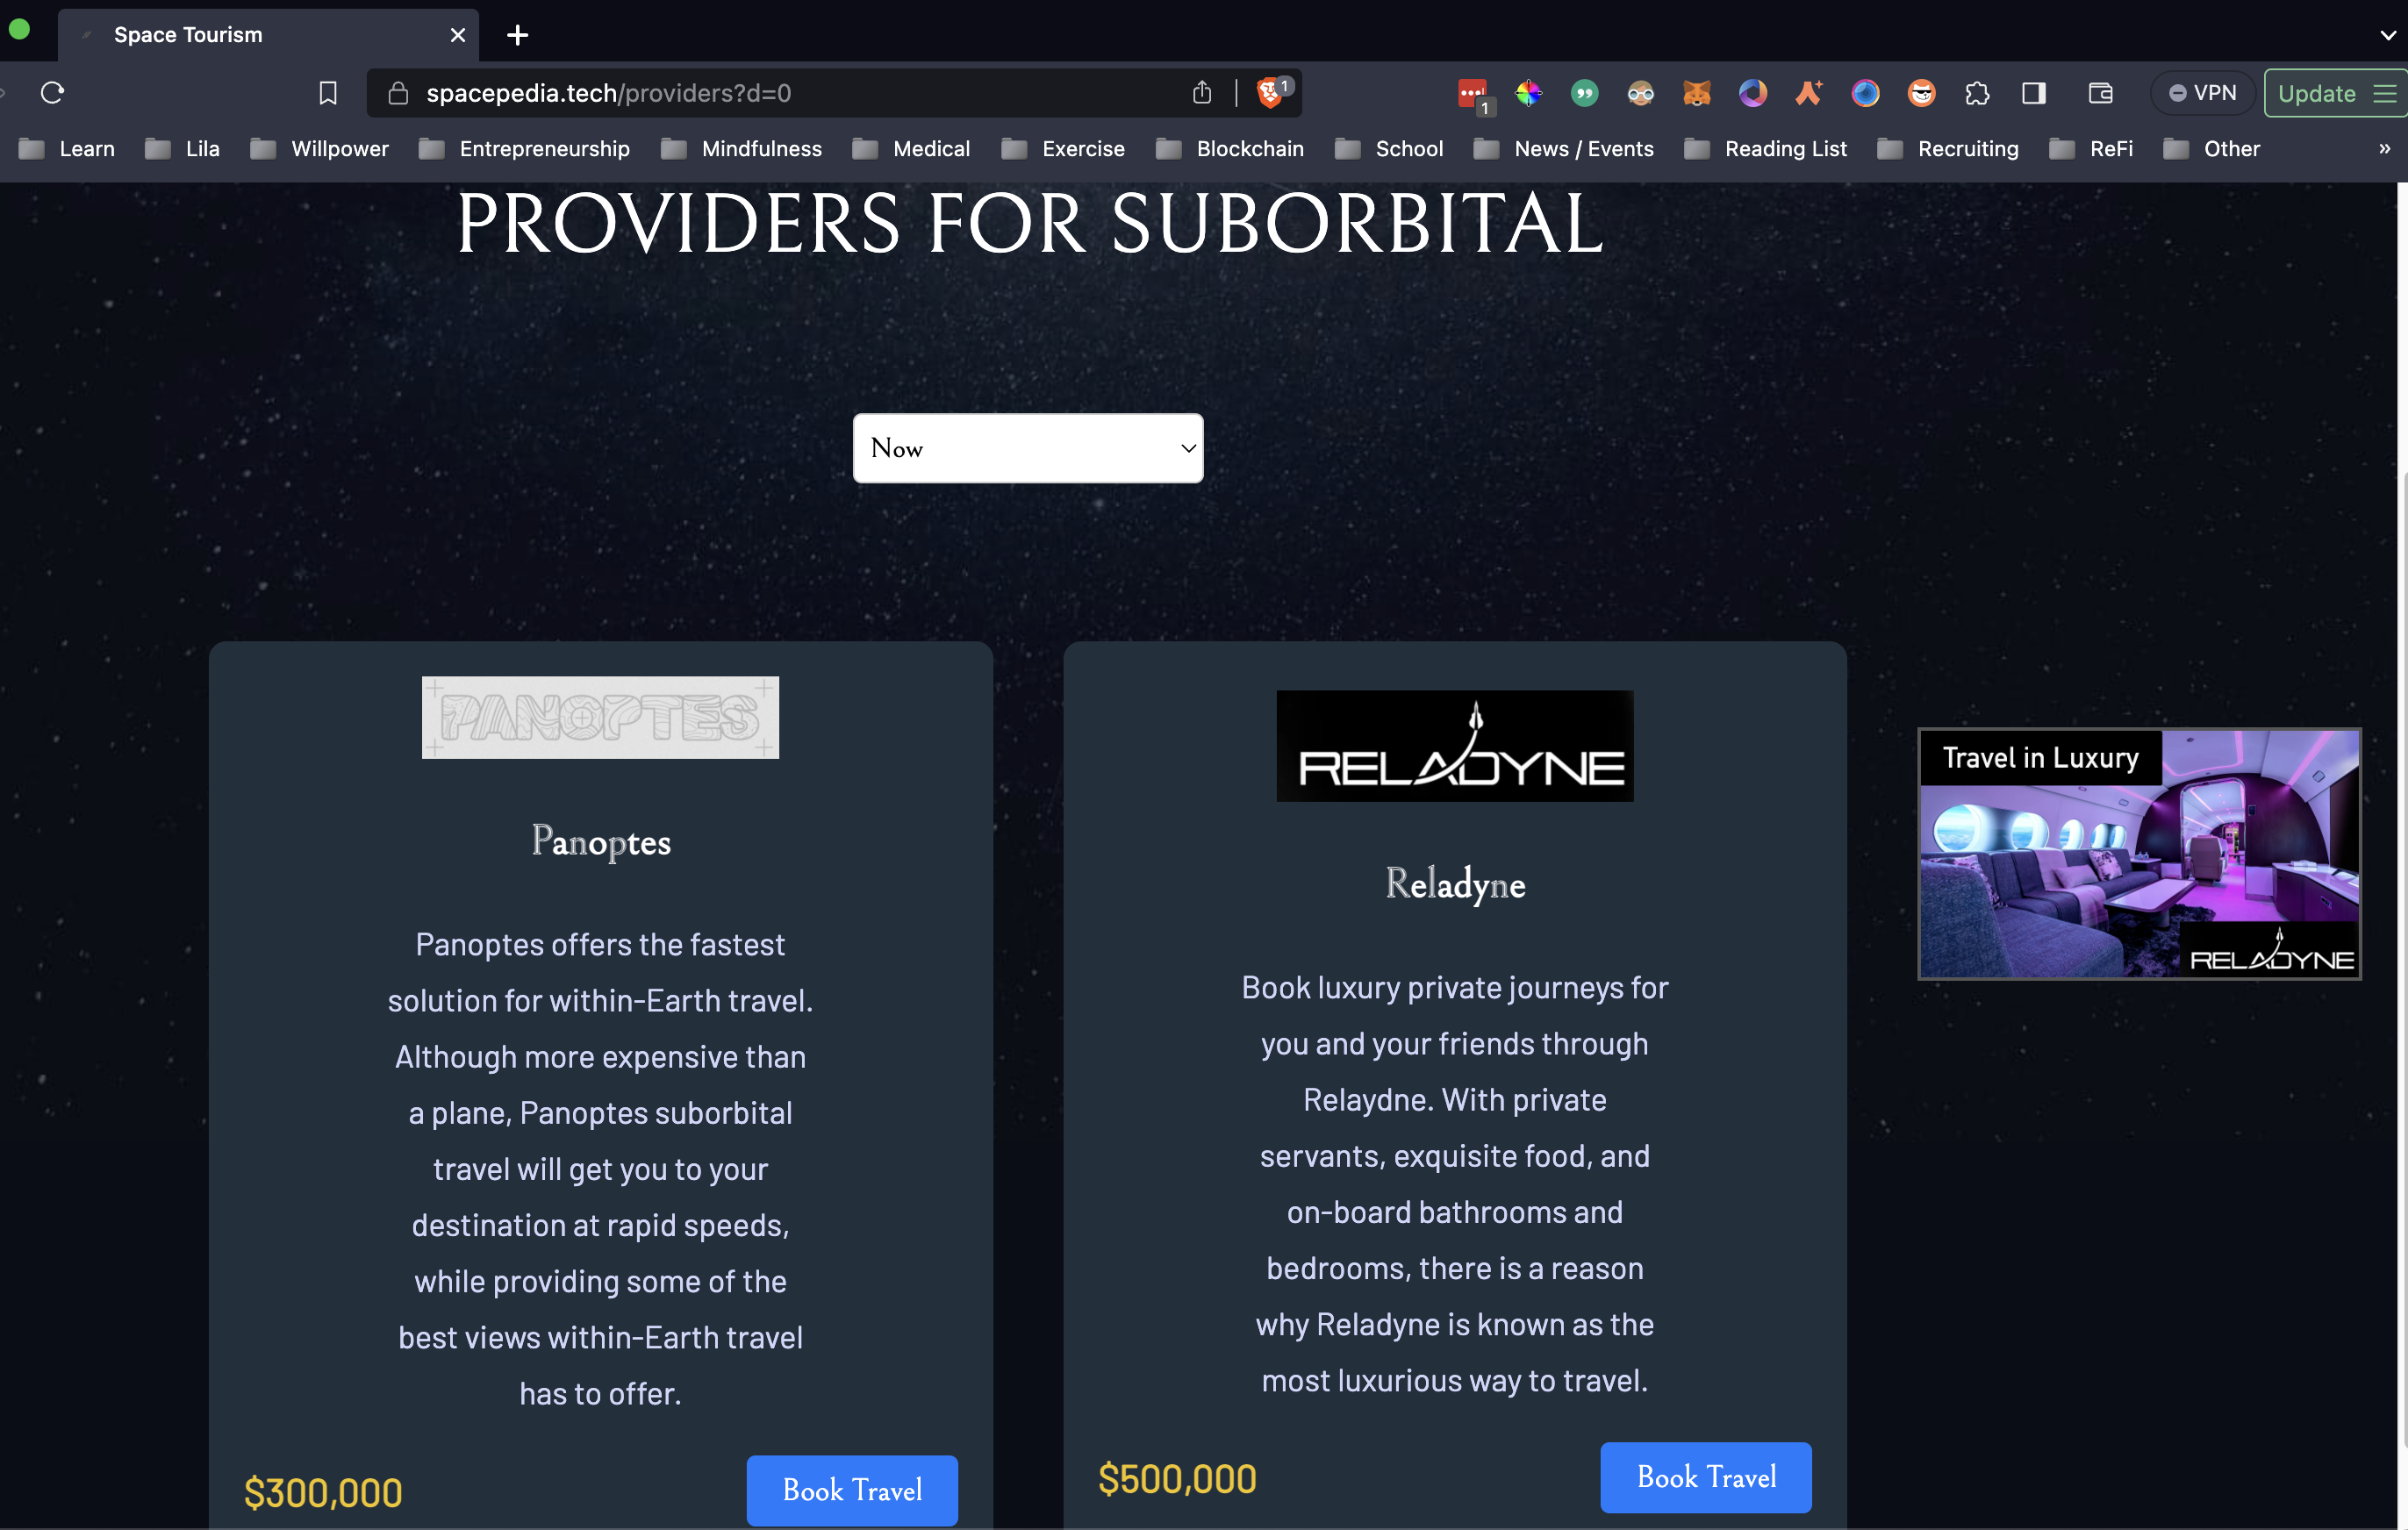Click Reladyne's Book Travel button
This screenshot has width=2408, height=1530.
point(1705,1476)
